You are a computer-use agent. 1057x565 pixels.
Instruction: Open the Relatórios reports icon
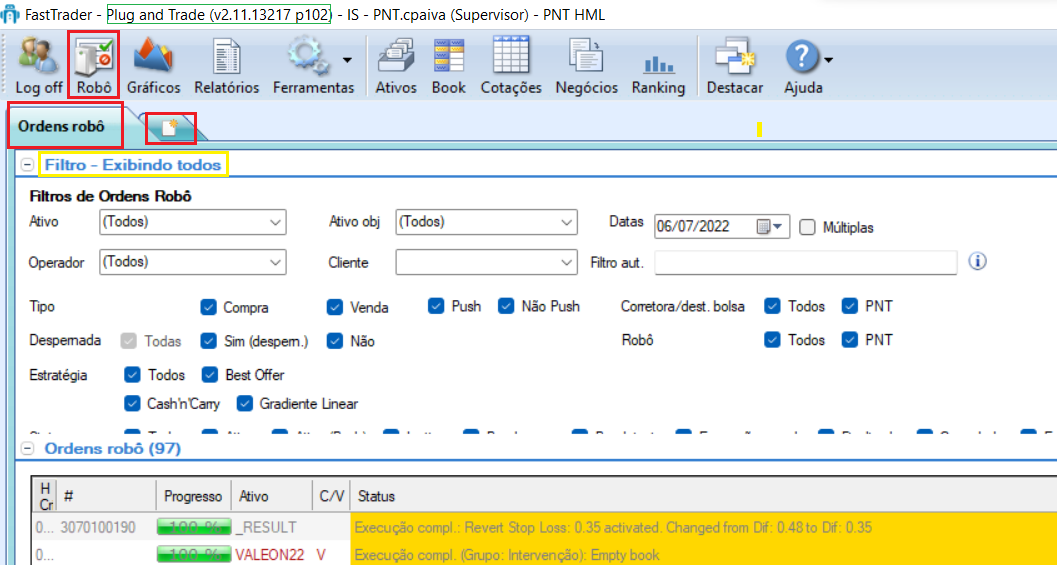tap(226, 66)
